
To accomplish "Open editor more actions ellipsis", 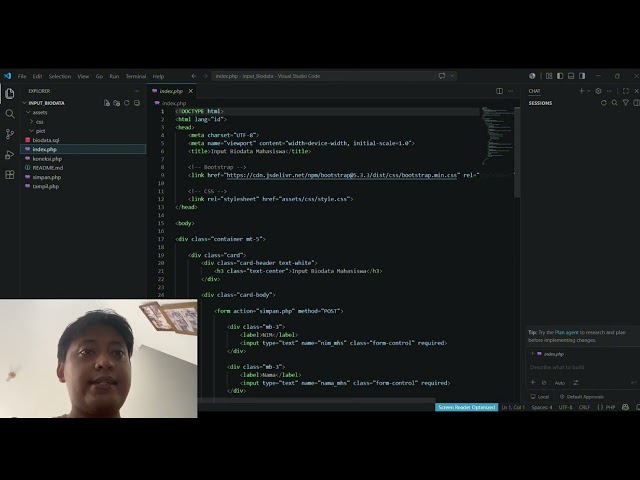I will [x=511, y=91].
